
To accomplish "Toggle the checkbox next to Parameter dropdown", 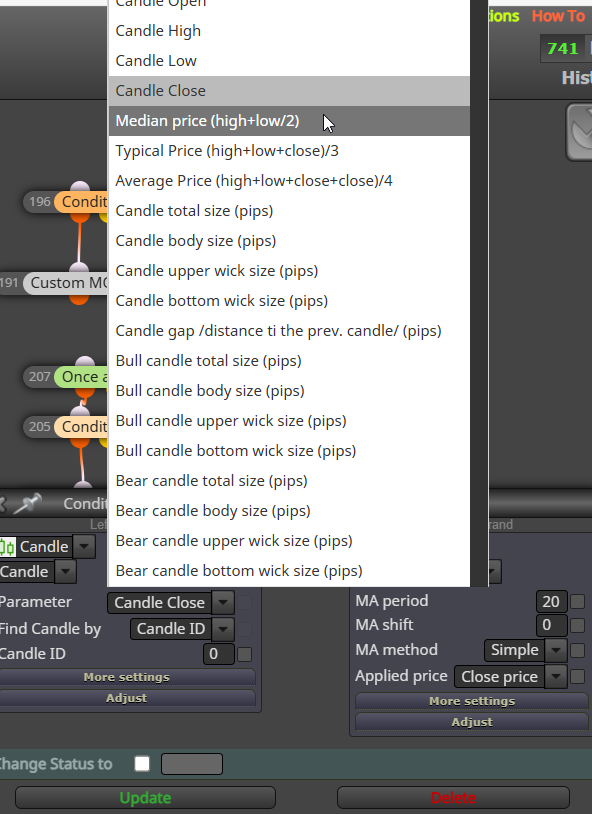I will (245, 602).
